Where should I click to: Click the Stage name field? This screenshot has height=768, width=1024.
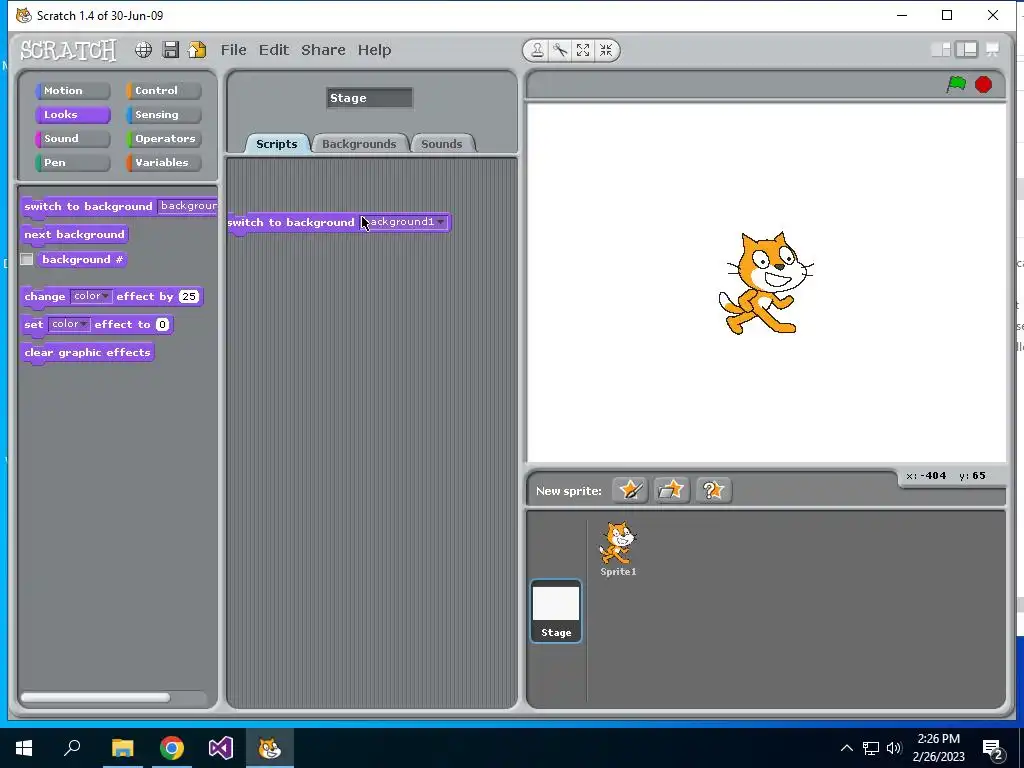370,98
